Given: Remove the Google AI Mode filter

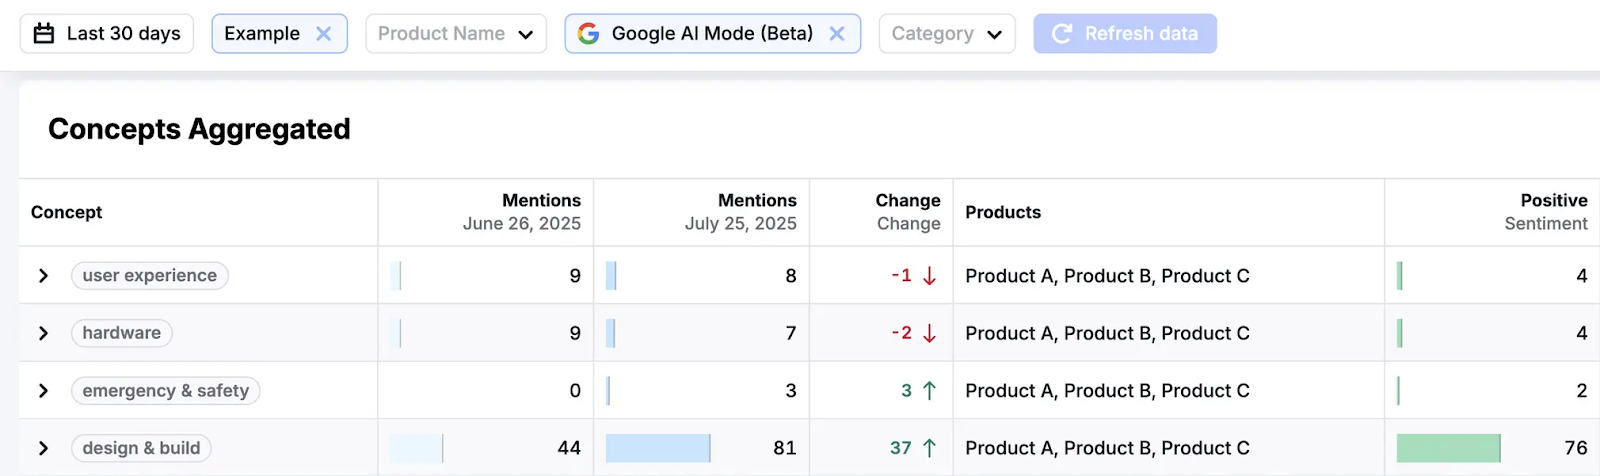Looking at the screenshot, I should 837,34.
